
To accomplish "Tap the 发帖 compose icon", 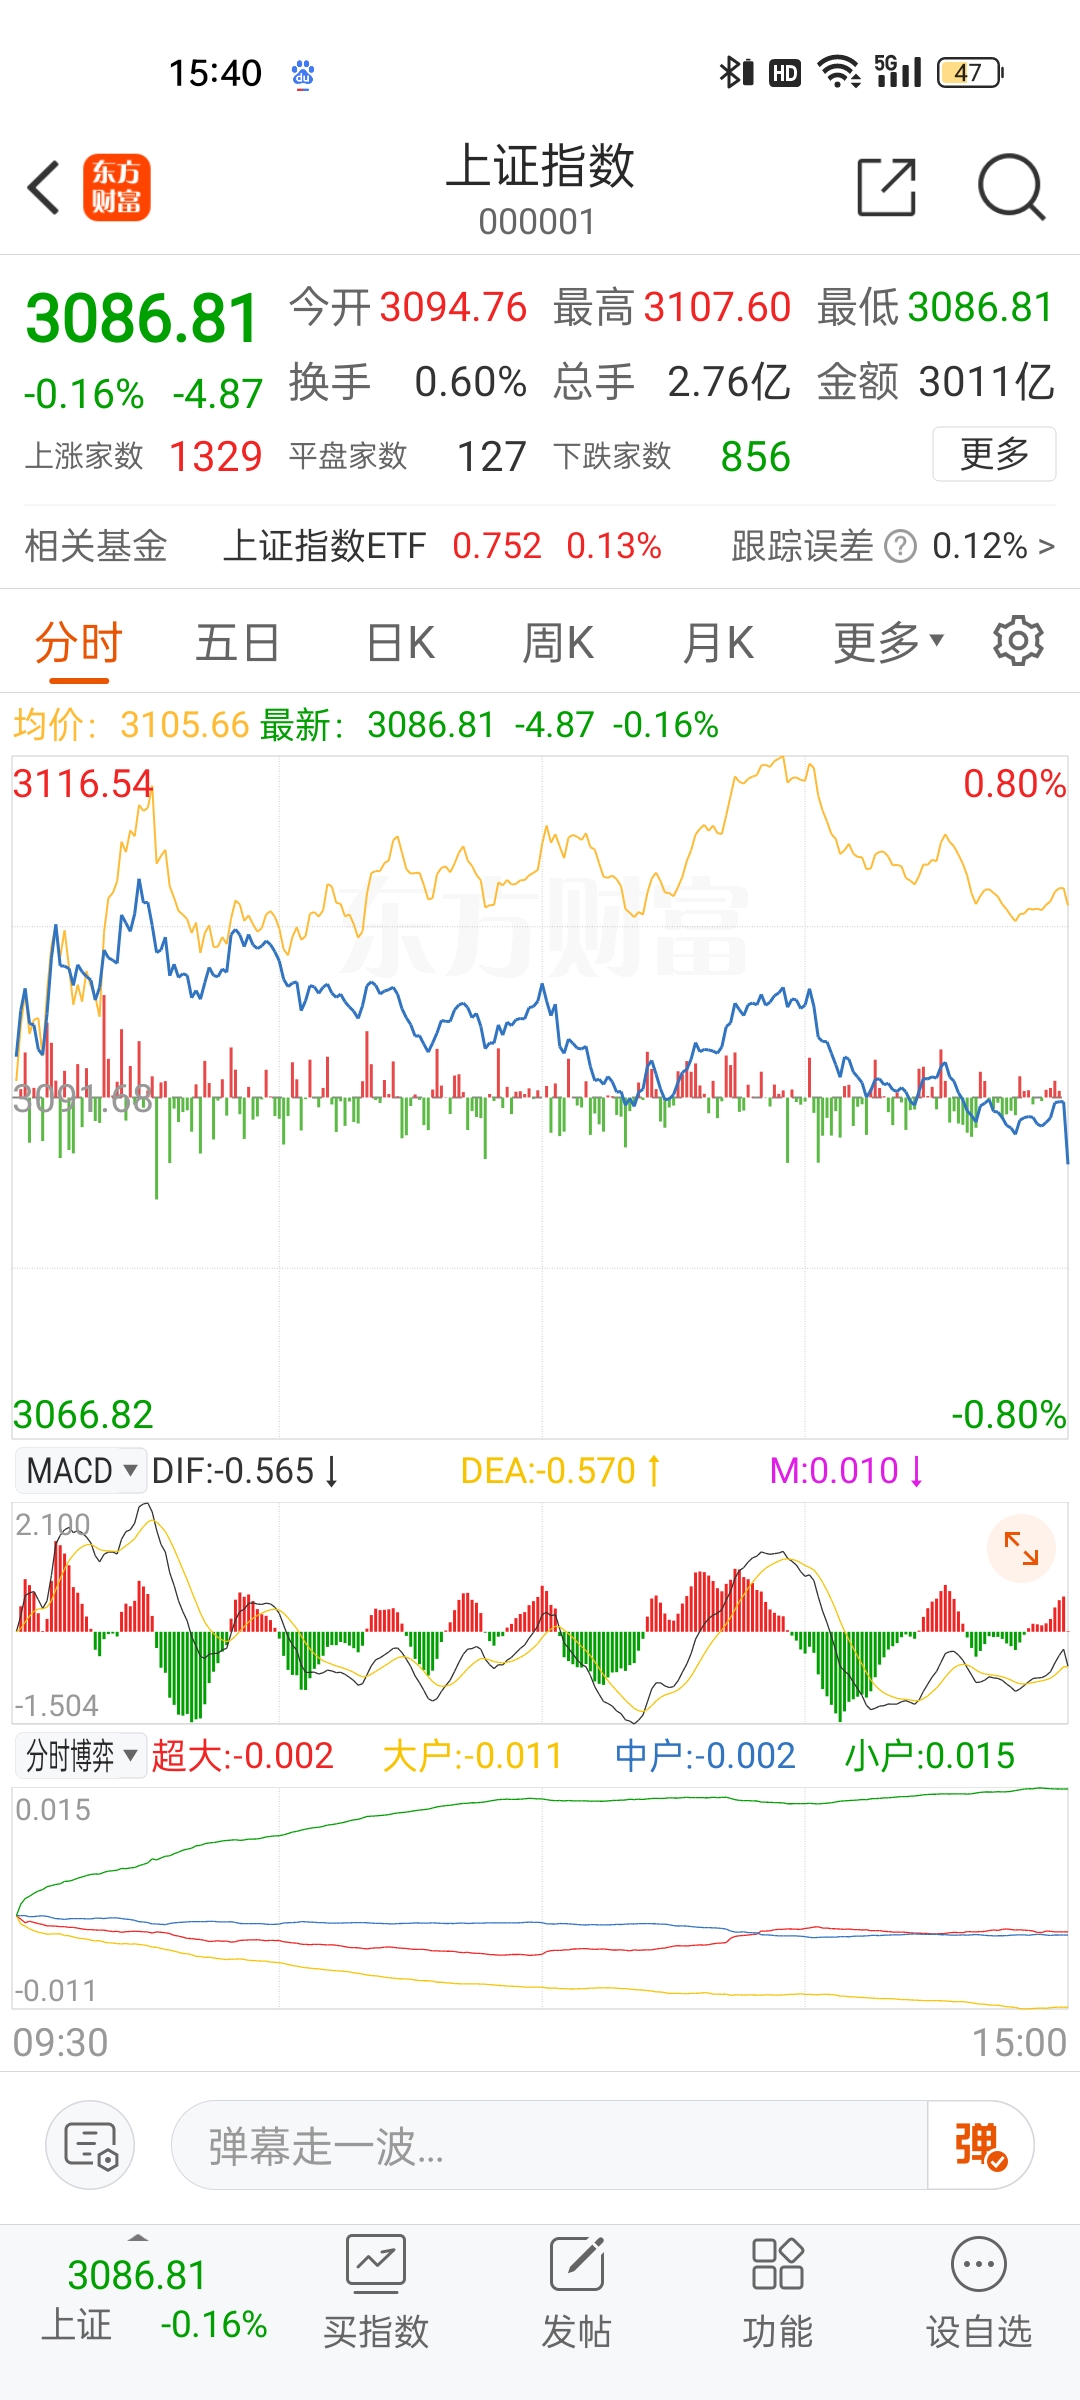I will pyautogui.click(x=577, y=2263).
